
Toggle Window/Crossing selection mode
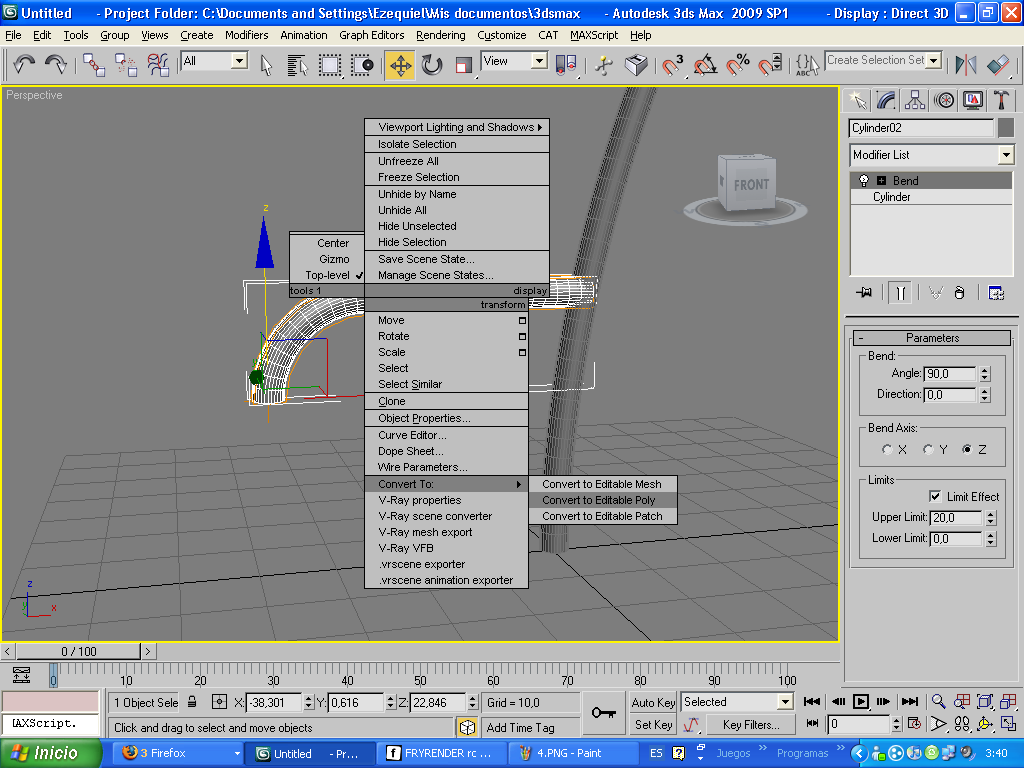(x=362, y=65)
